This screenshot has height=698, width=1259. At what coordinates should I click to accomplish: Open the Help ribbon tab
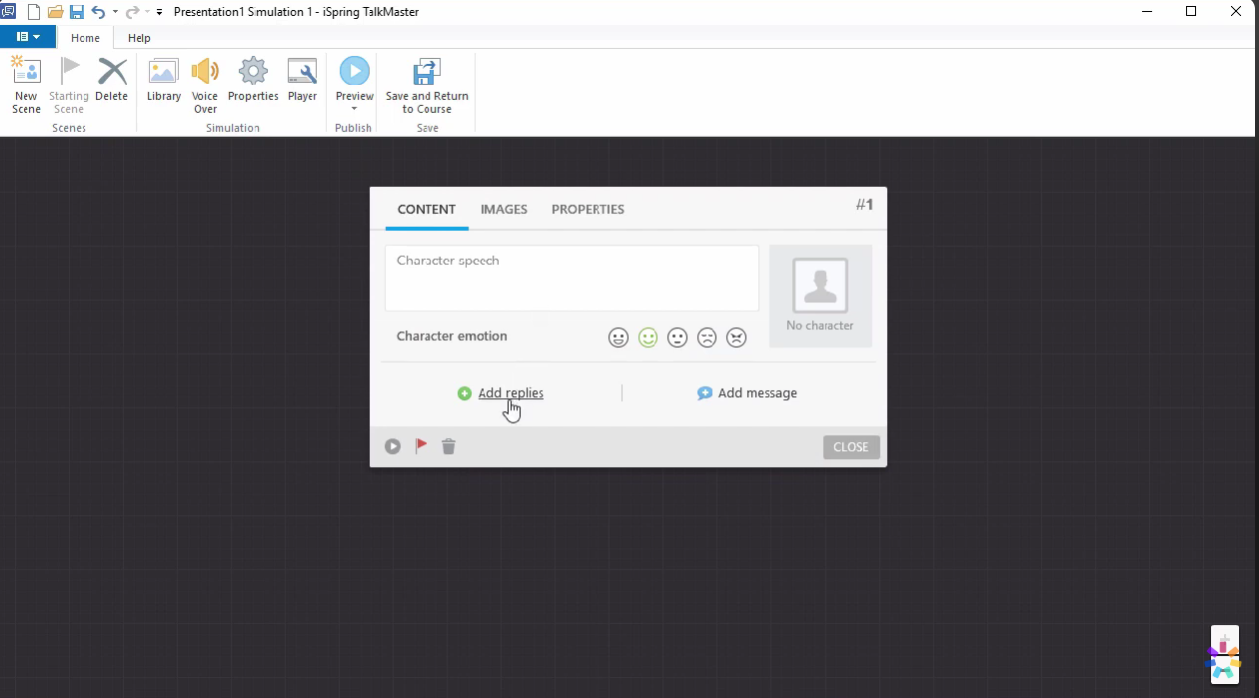point(138,38)
